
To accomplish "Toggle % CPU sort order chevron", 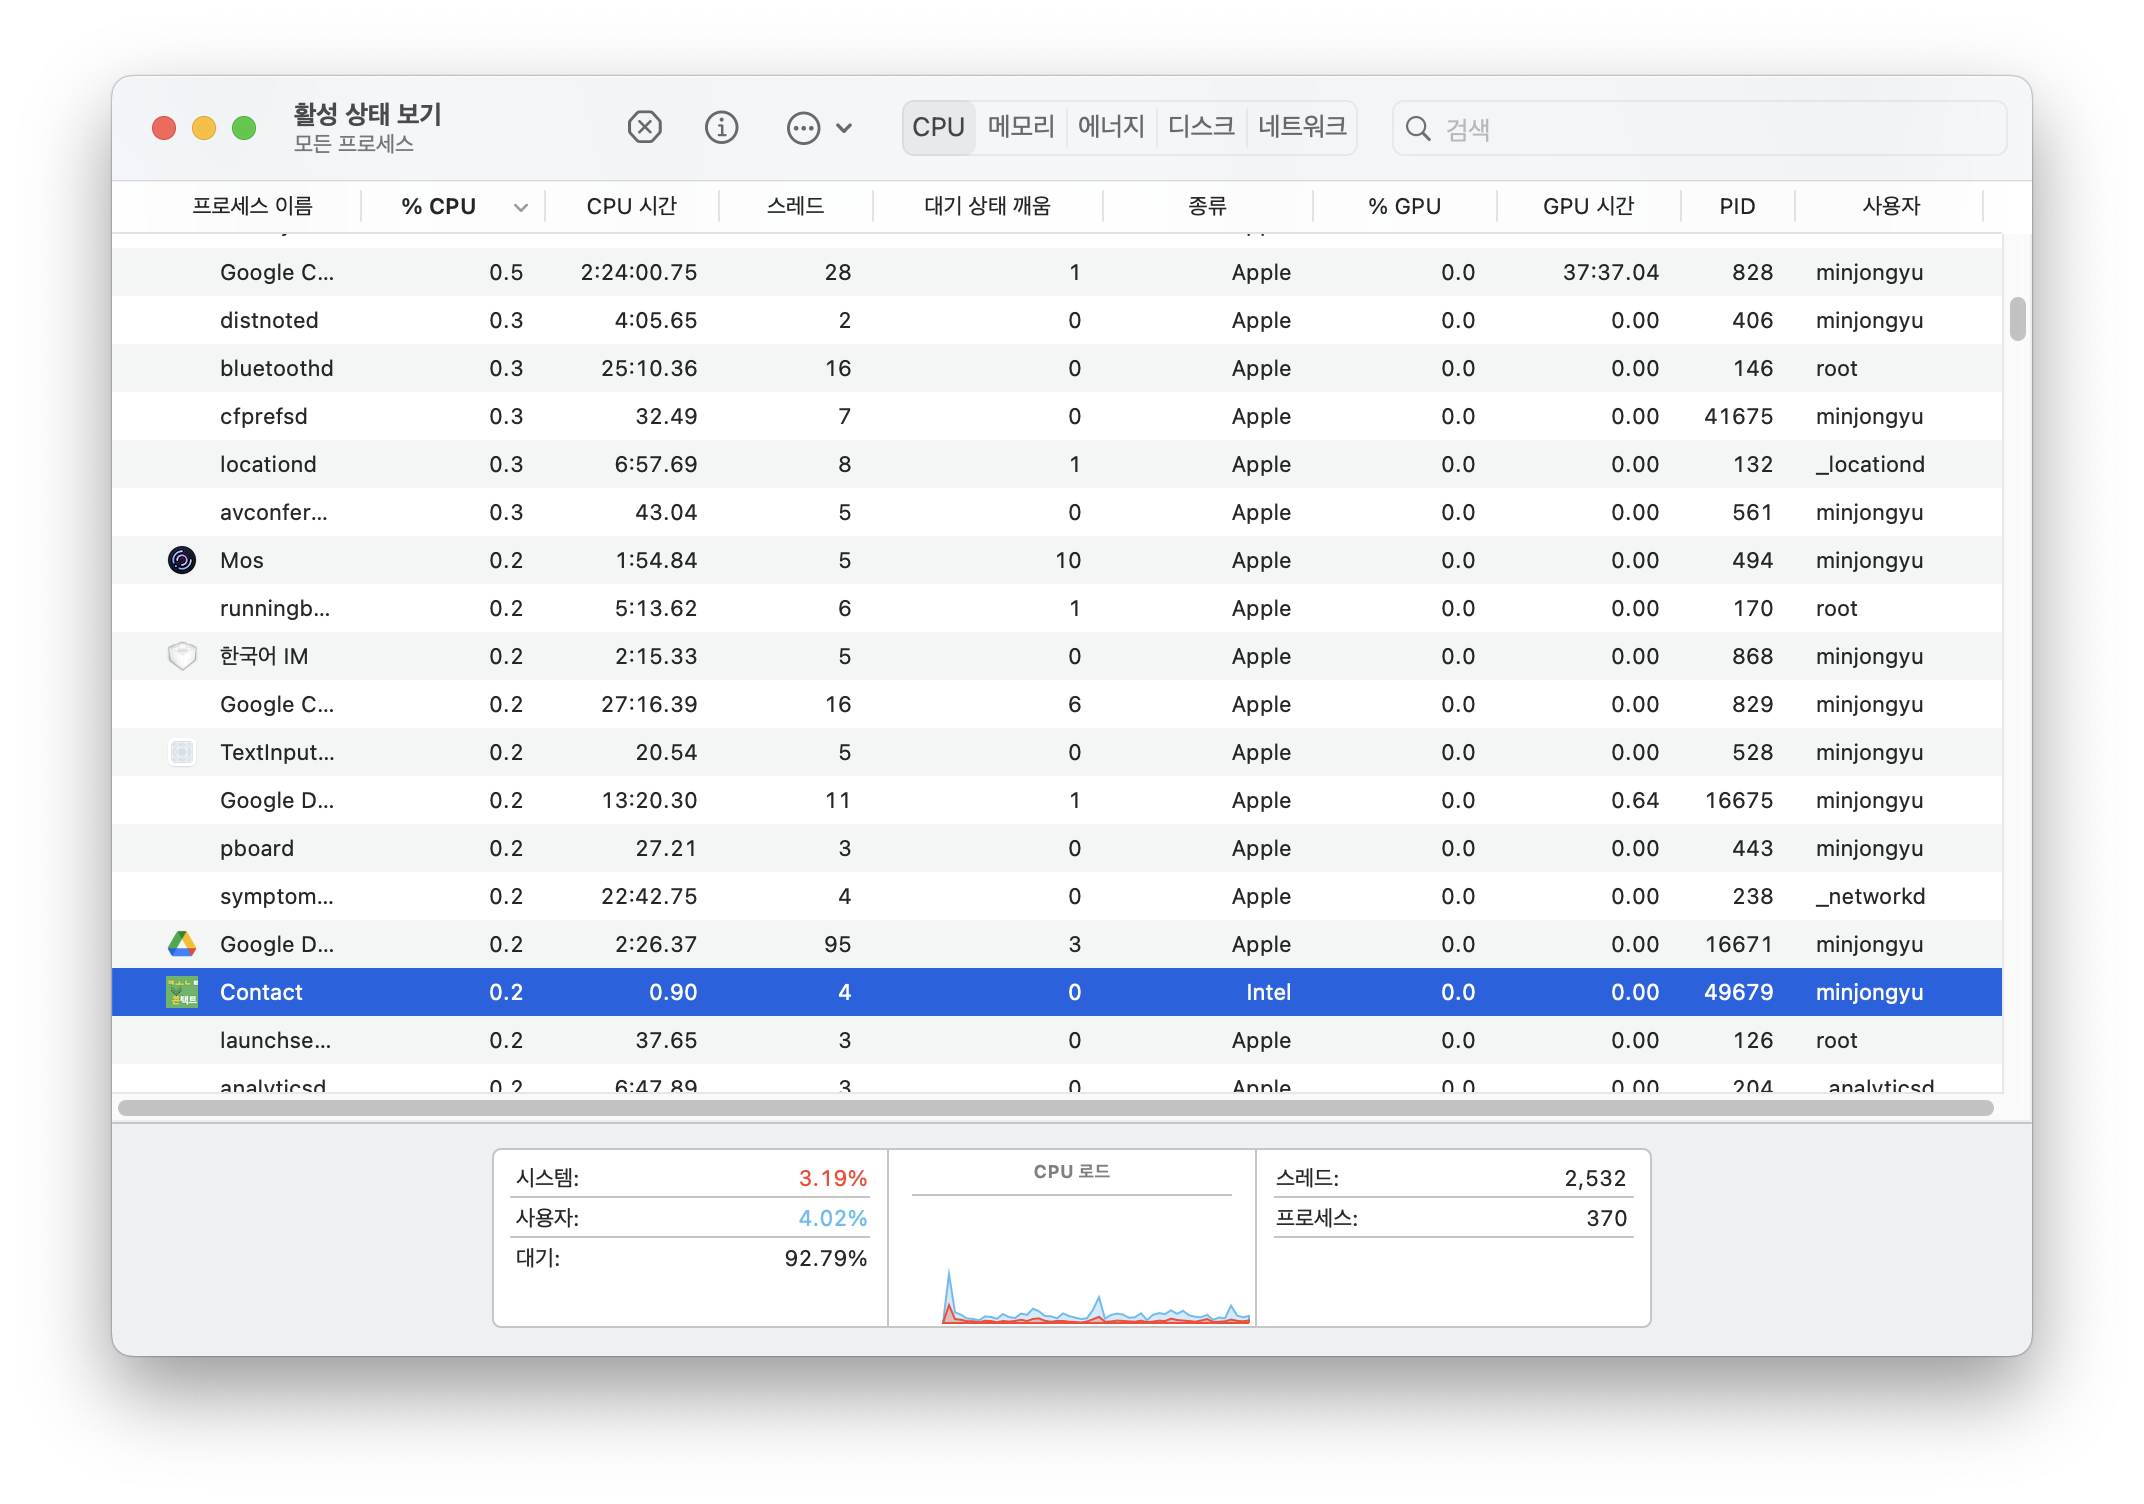I will click(520, 207).
